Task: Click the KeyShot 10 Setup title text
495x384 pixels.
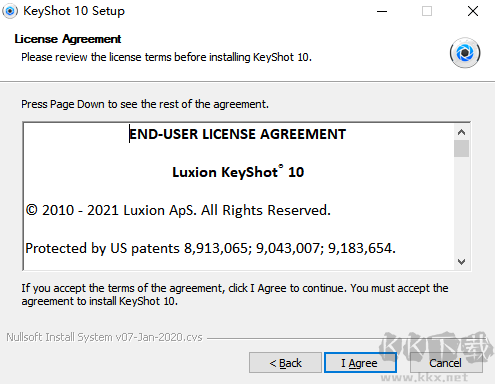Action: [74, 11]
